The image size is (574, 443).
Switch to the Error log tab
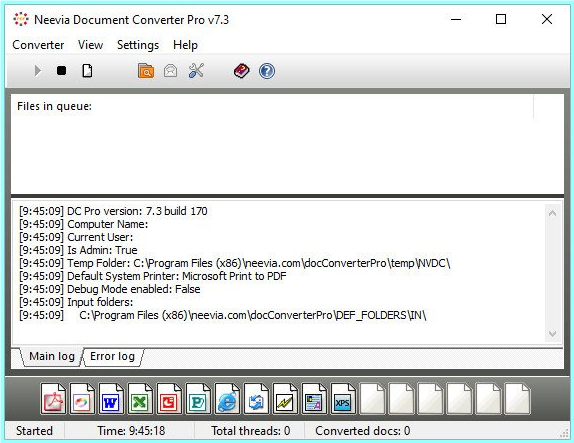click(x=112, y=356)
